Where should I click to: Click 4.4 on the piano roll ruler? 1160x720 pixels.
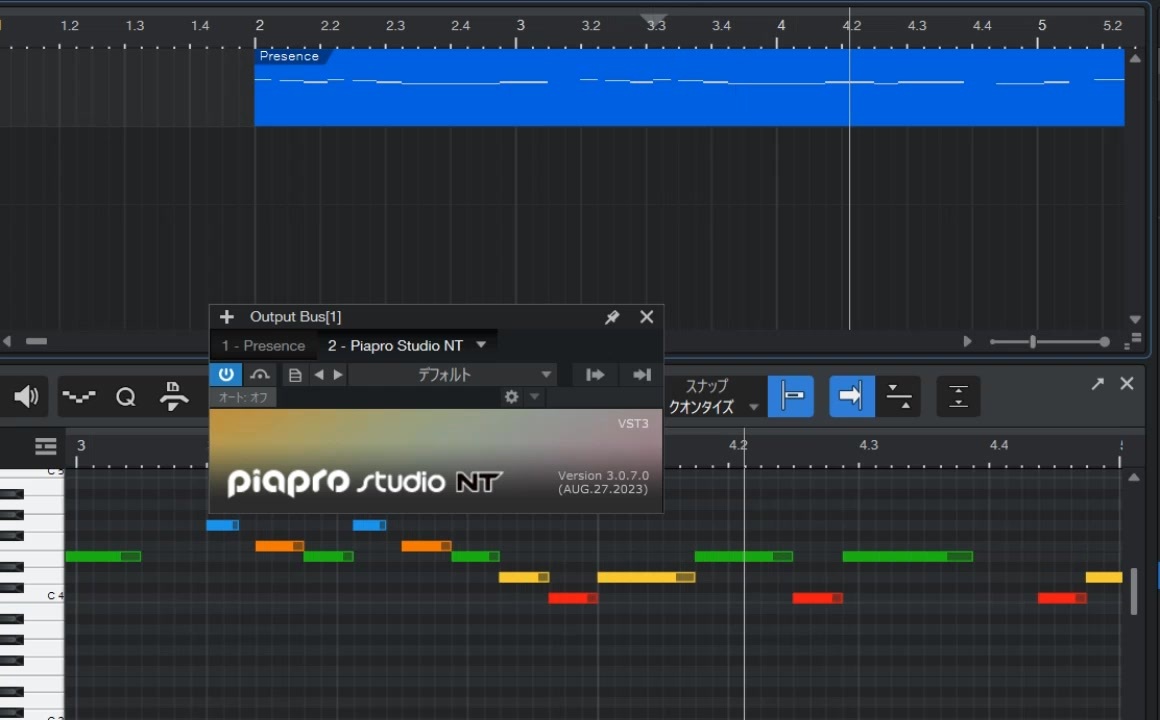(999, 445)
